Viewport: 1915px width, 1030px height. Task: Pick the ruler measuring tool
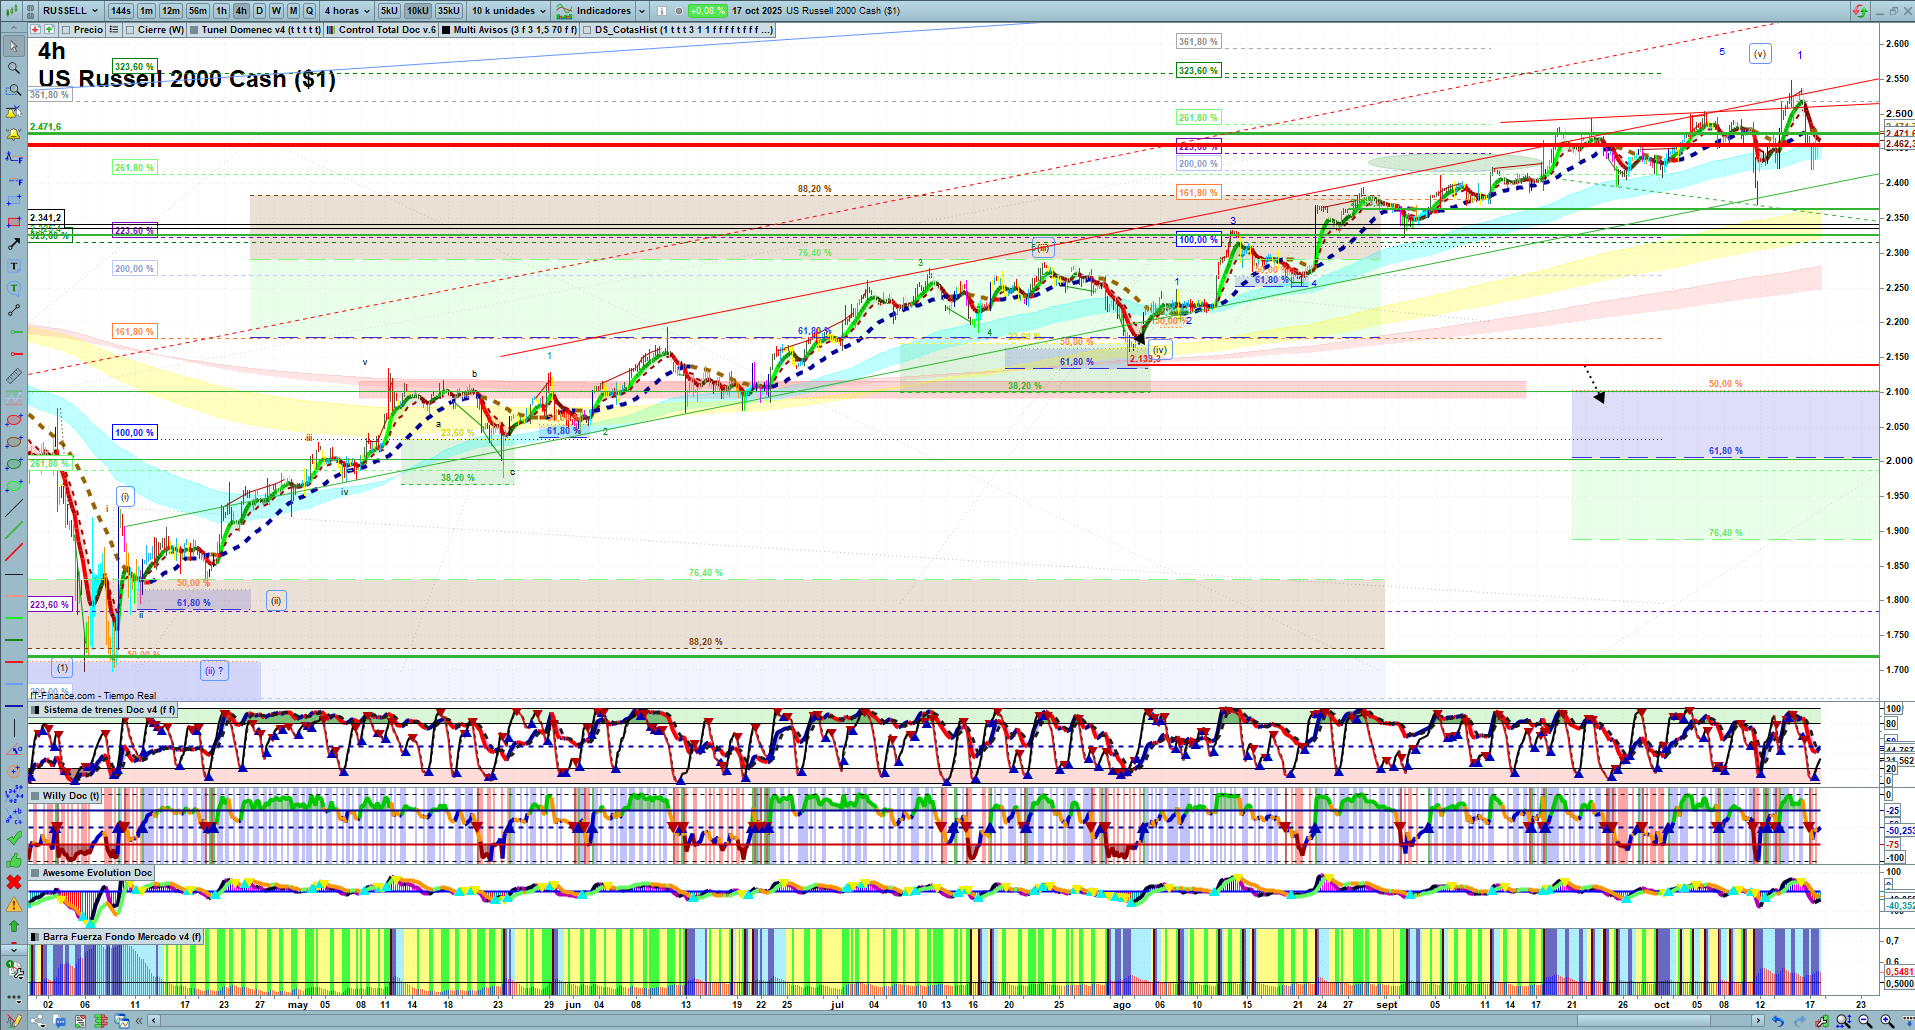[x=13, y=377]
